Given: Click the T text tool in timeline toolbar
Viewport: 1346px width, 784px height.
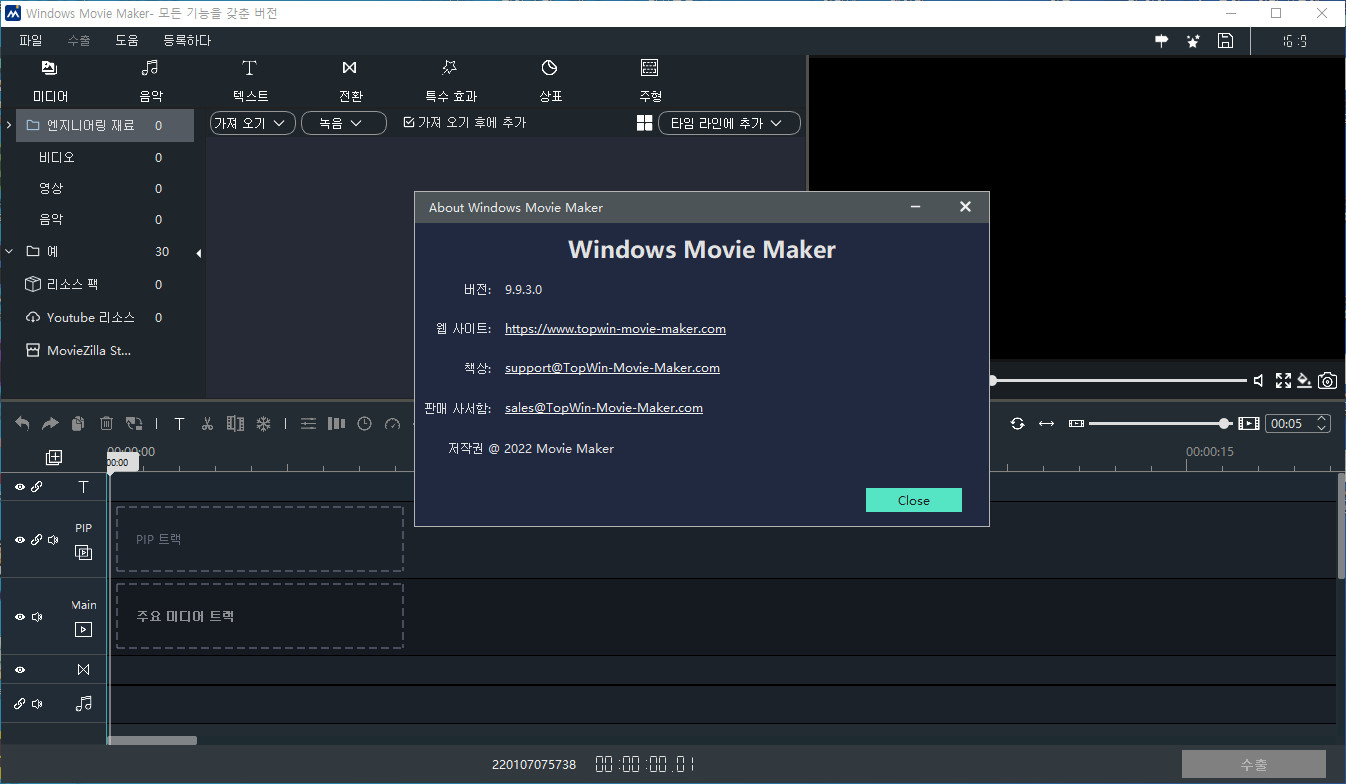Looking at the screenshot, I should click(x=179, y=424).
